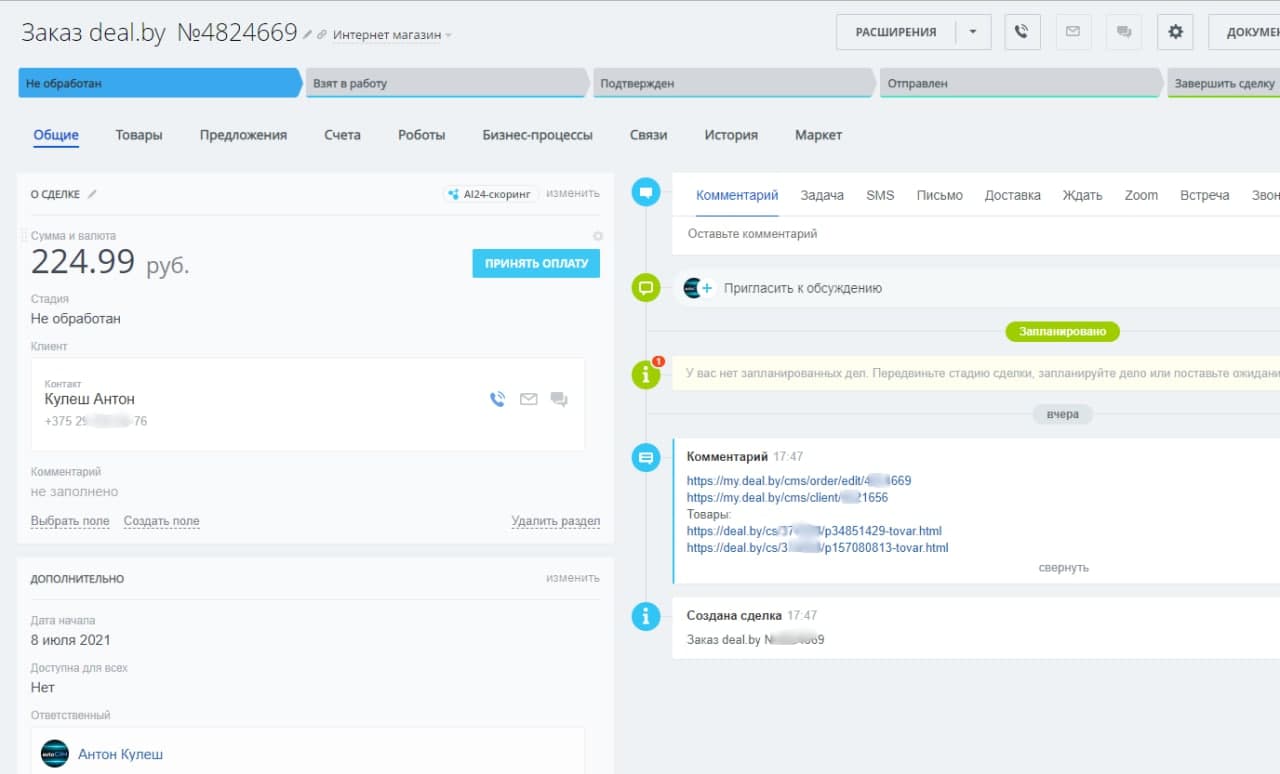Click the email envelope icon in top toolbar
1280x774 pixels.
point(1073,32)
